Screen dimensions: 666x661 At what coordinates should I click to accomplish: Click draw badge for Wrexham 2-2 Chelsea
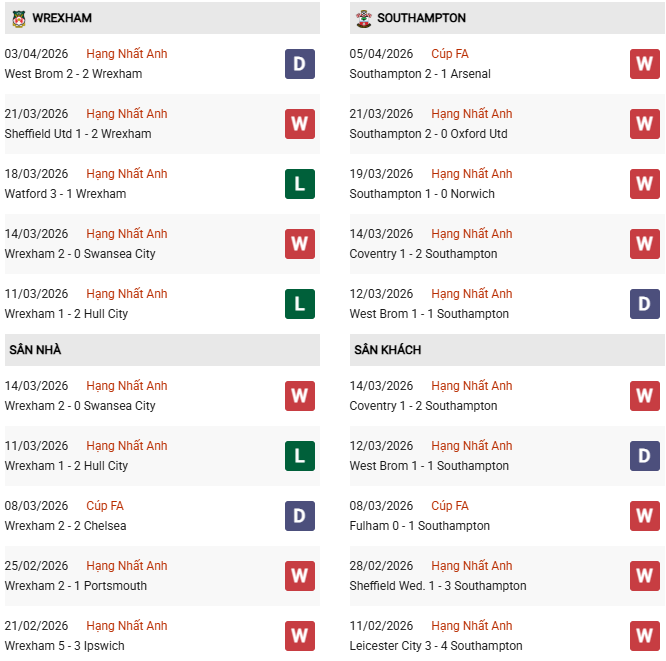click(x=299, y=516)
